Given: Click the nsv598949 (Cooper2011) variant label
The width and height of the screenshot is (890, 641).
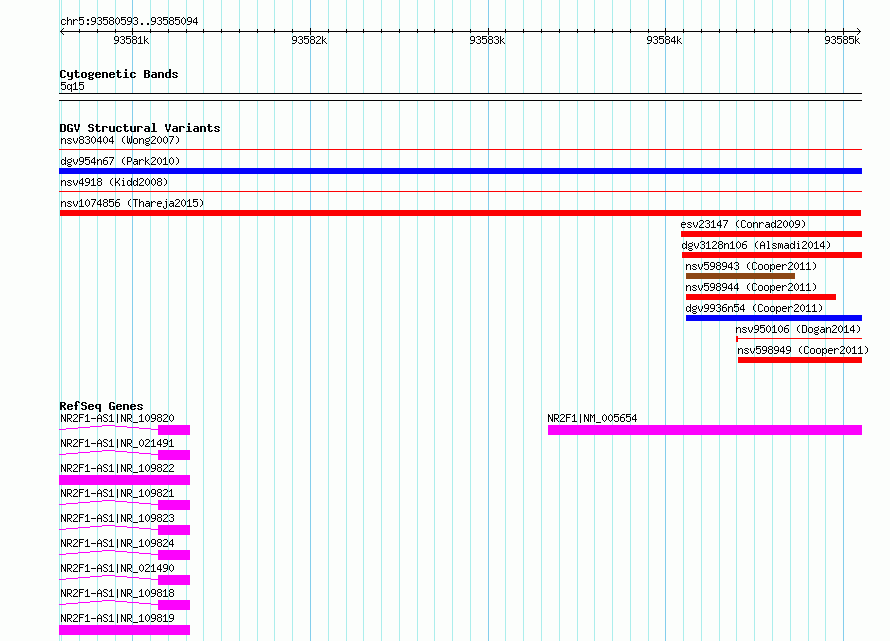Looking at the screenshot, I should [803, 350].
